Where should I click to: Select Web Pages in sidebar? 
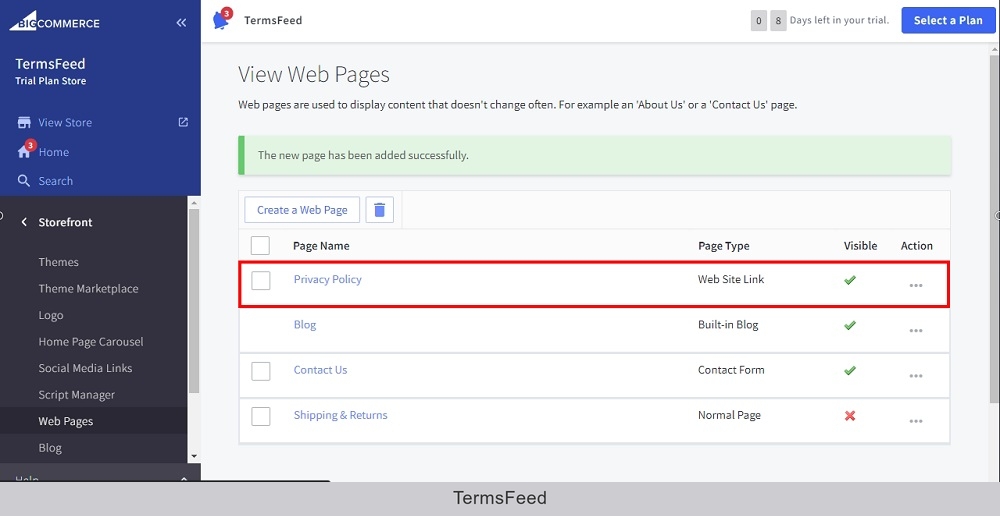click(66, 421)
